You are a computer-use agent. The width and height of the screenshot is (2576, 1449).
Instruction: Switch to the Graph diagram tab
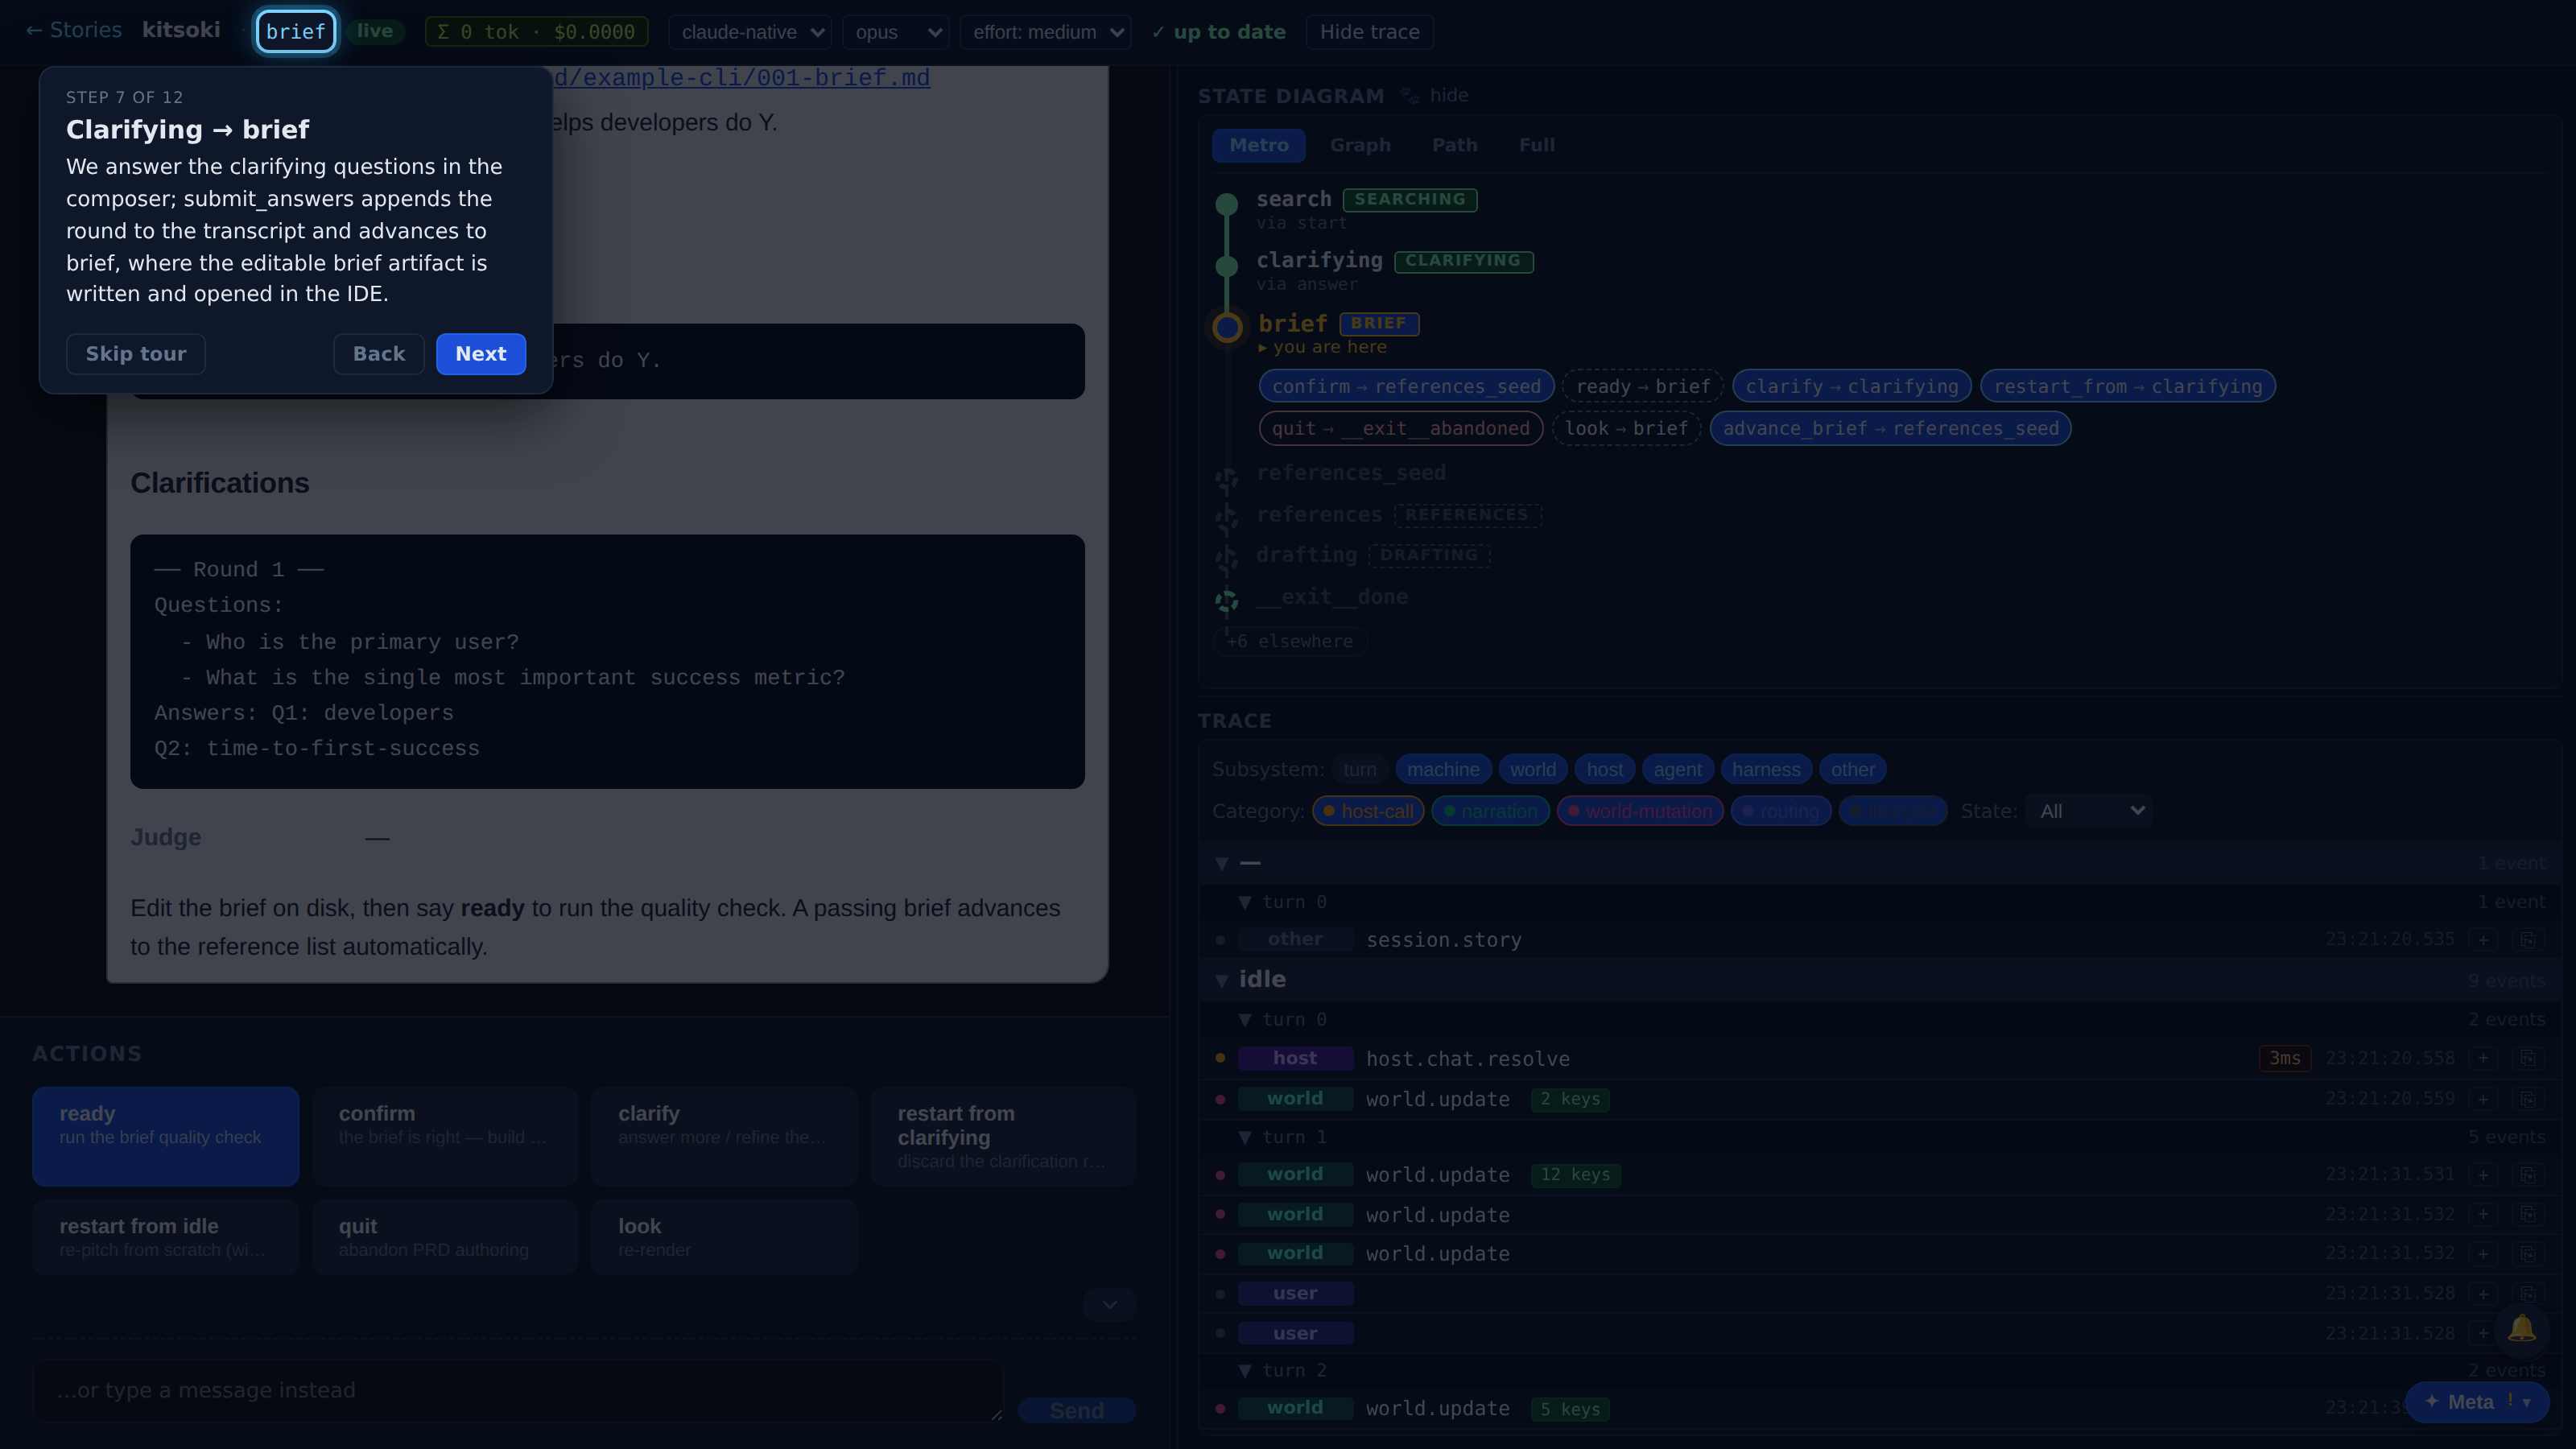1360,145
